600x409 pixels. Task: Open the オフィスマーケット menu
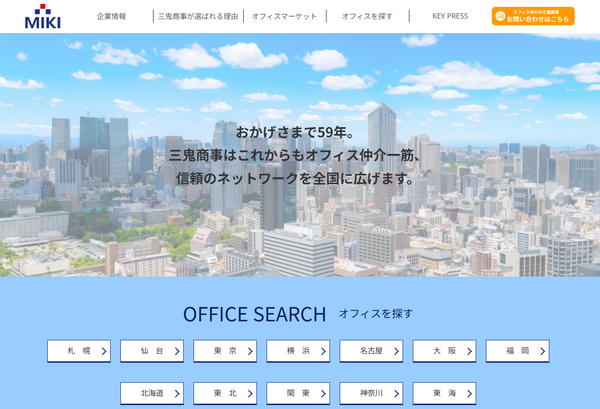[284, 16]
